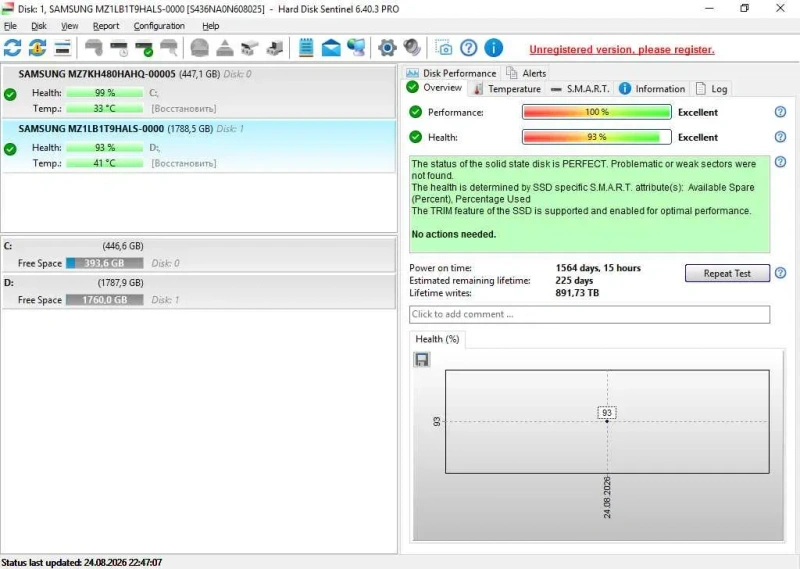800x569 pixels.
Task: Open the File menu
Action: [10, 26]
